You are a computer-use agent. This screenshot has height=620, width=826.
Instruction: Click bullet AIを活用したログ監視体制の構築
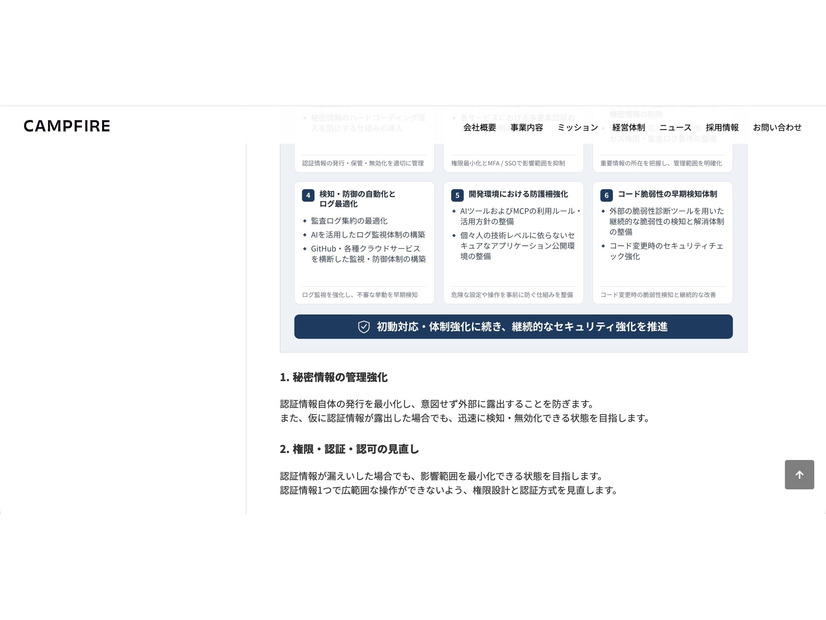coord(368,234)
